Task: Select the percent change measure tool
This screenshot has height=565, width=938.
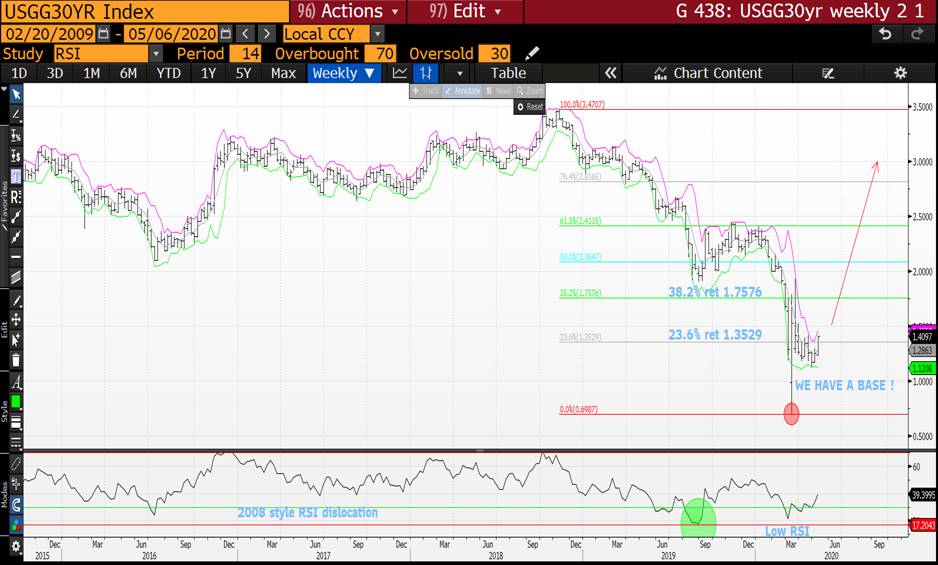Action: (x=16, y=135)
